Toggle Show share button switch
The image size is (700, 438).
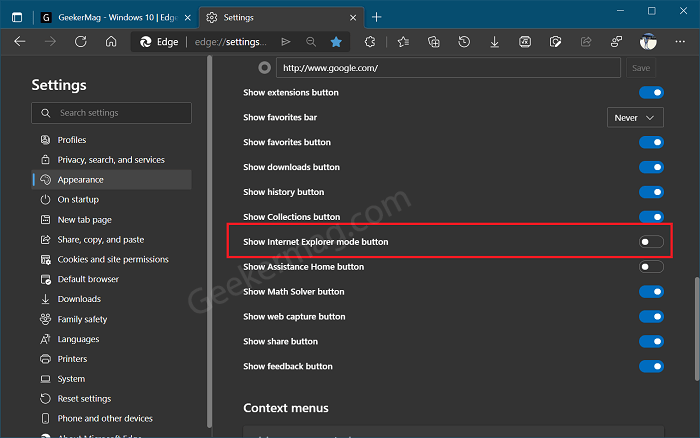[651, 342]
